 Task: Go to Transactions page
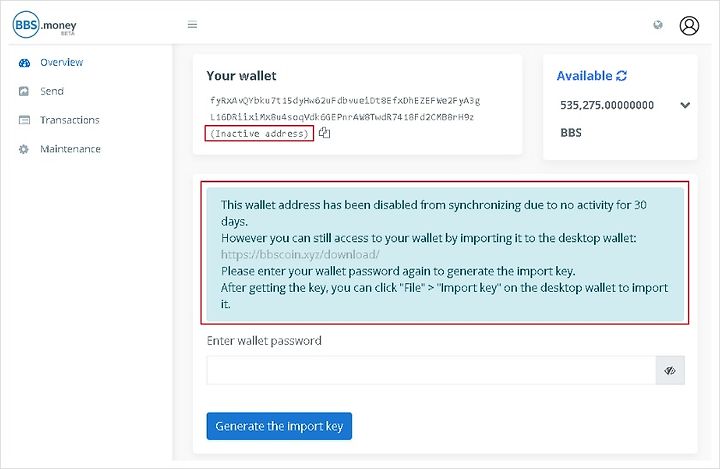(x=70, y=120)
